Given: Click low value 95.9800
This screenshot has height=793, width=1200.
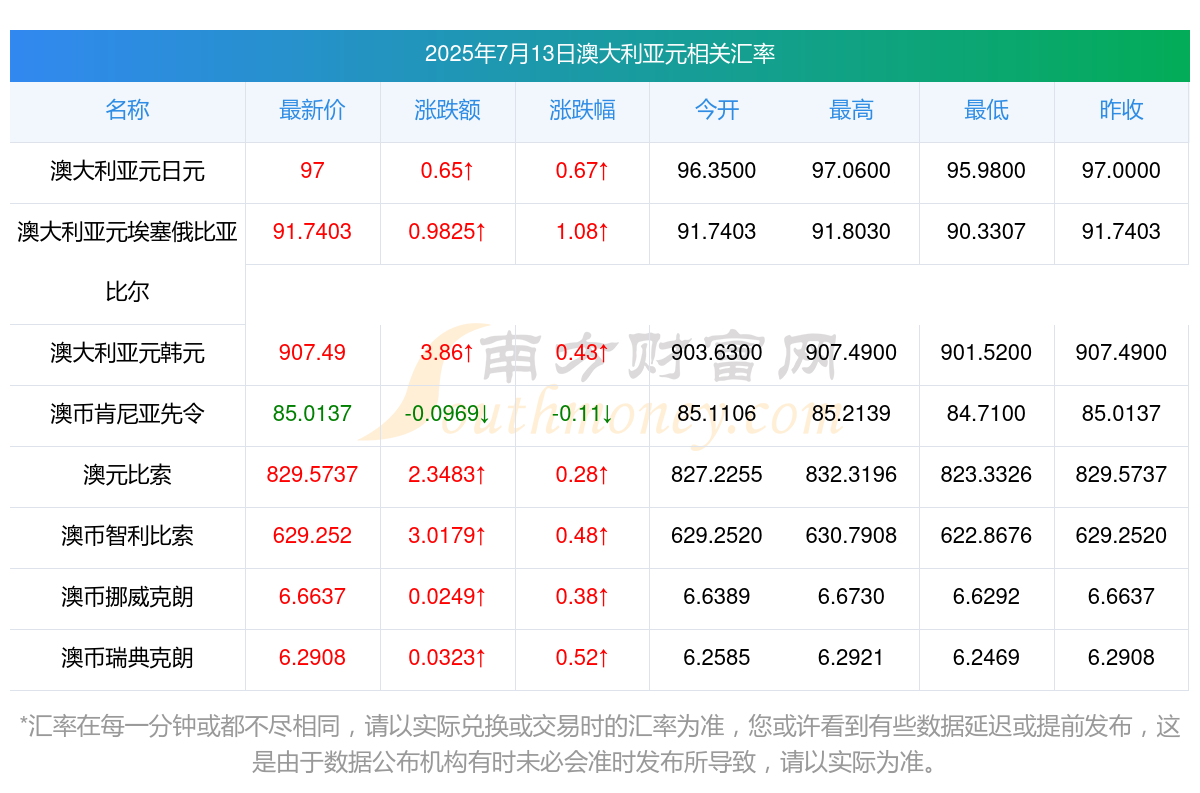Looking at the screenshot, I should point(986,171).
